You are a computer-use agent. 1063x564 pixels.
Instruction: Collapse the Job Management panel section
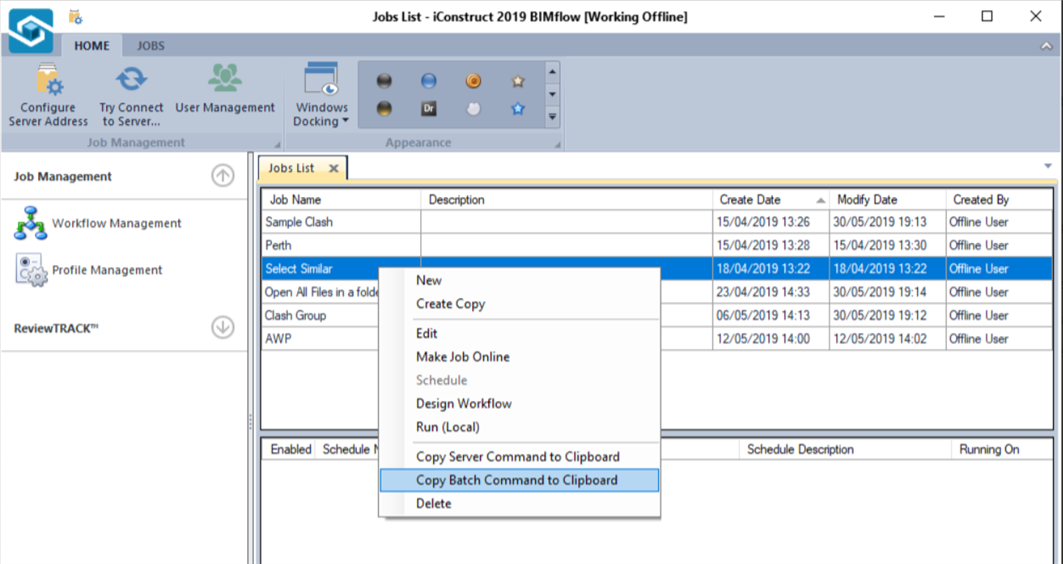click(222, 176)
